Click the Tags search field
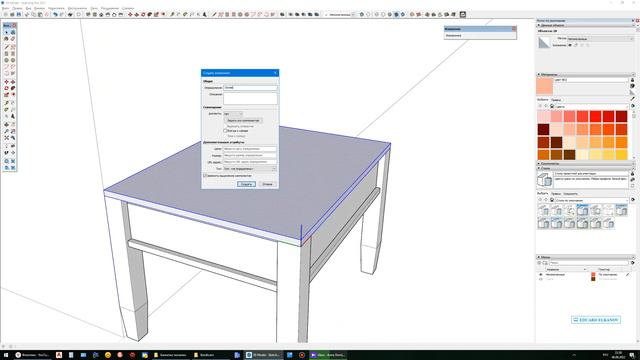The height and width of the screenshot is (360, 640). point(589,263)
